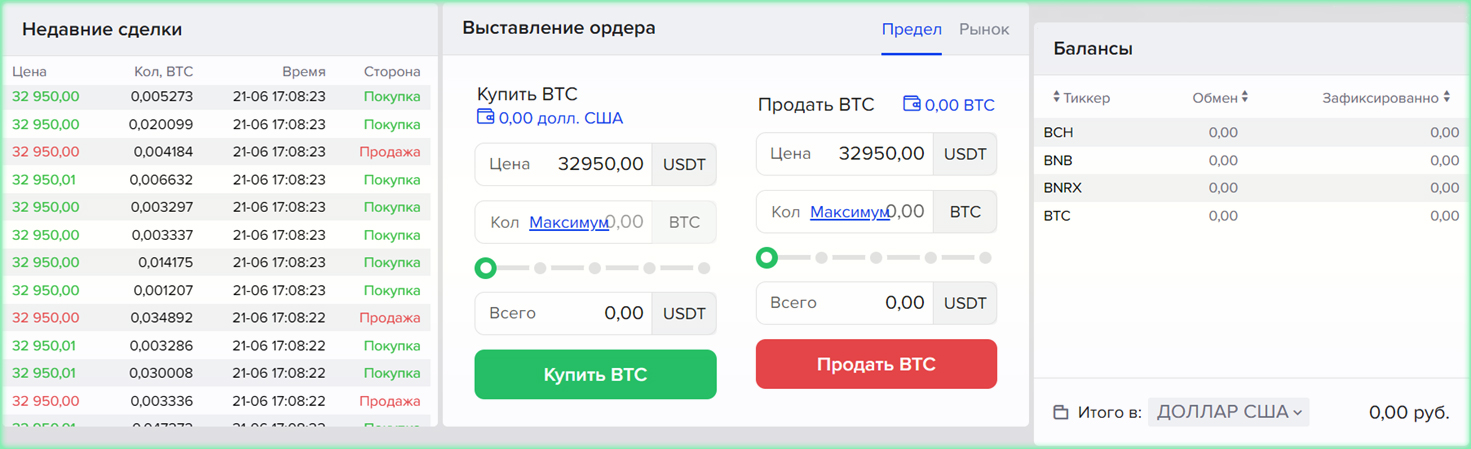Switch to the Предел order tab
The image size is (1471, 449).
click(x=911, y=29)
